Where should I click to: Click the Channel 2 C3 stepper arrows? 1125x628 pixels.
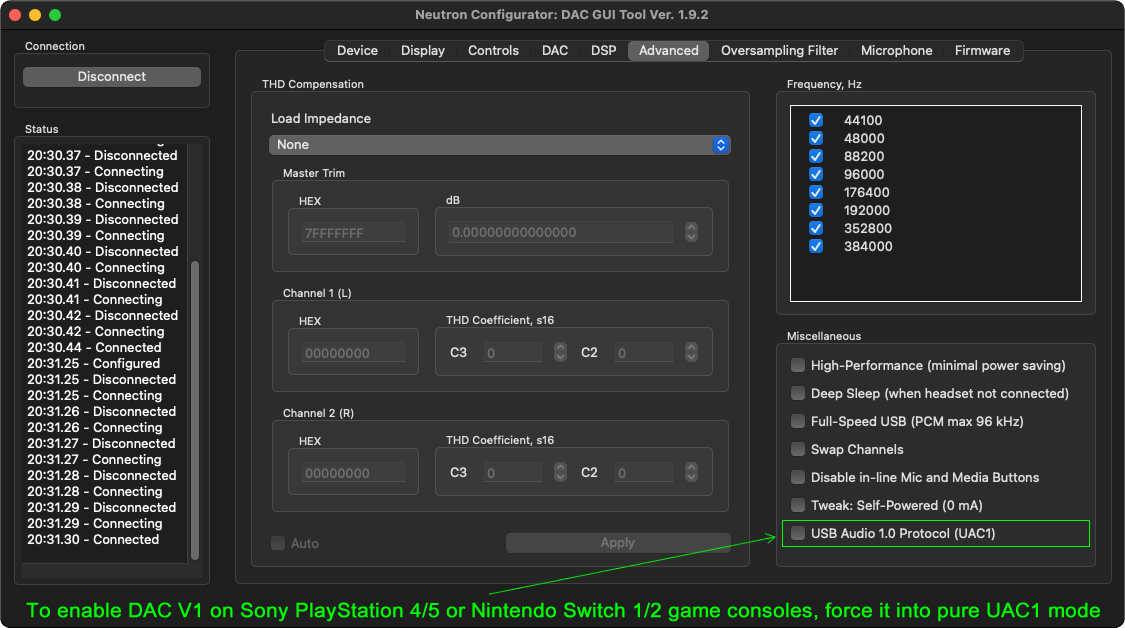pos(560,472)
